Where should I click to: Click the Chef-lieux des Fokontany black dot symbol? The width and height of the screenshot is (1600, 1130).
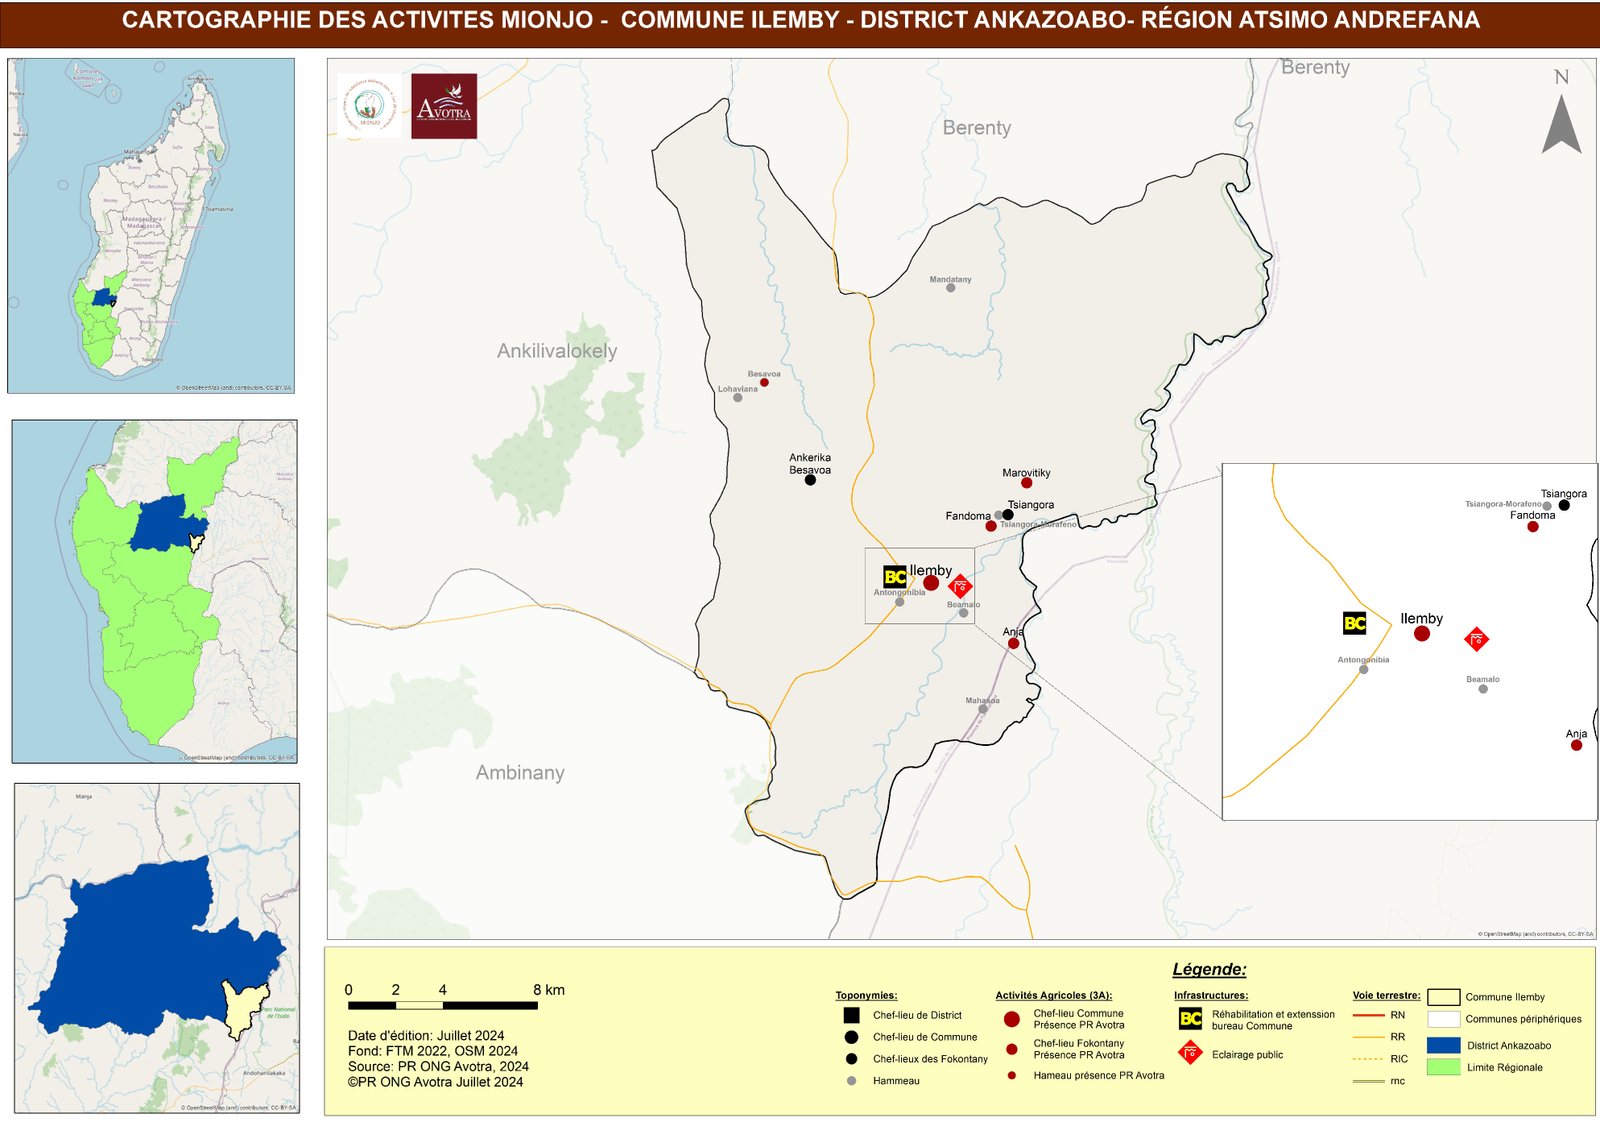pyautogui.click(x=852, y=1059)
